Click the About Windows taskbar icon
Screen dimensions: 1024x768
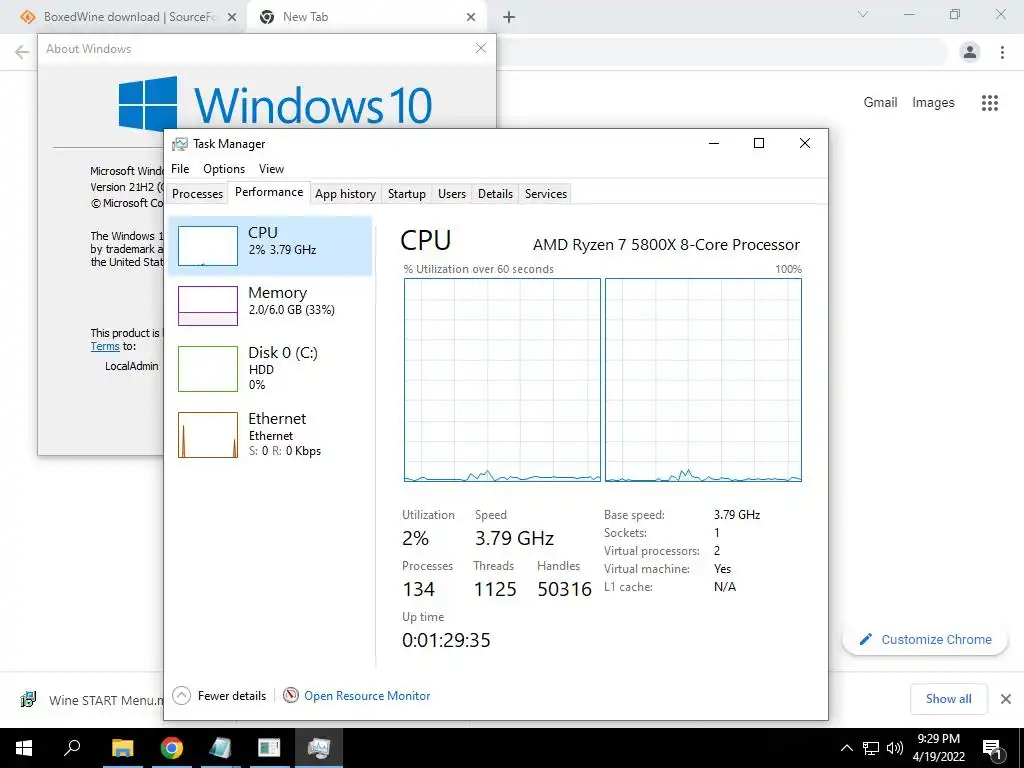pyautogui.click(x=269, y=748)
